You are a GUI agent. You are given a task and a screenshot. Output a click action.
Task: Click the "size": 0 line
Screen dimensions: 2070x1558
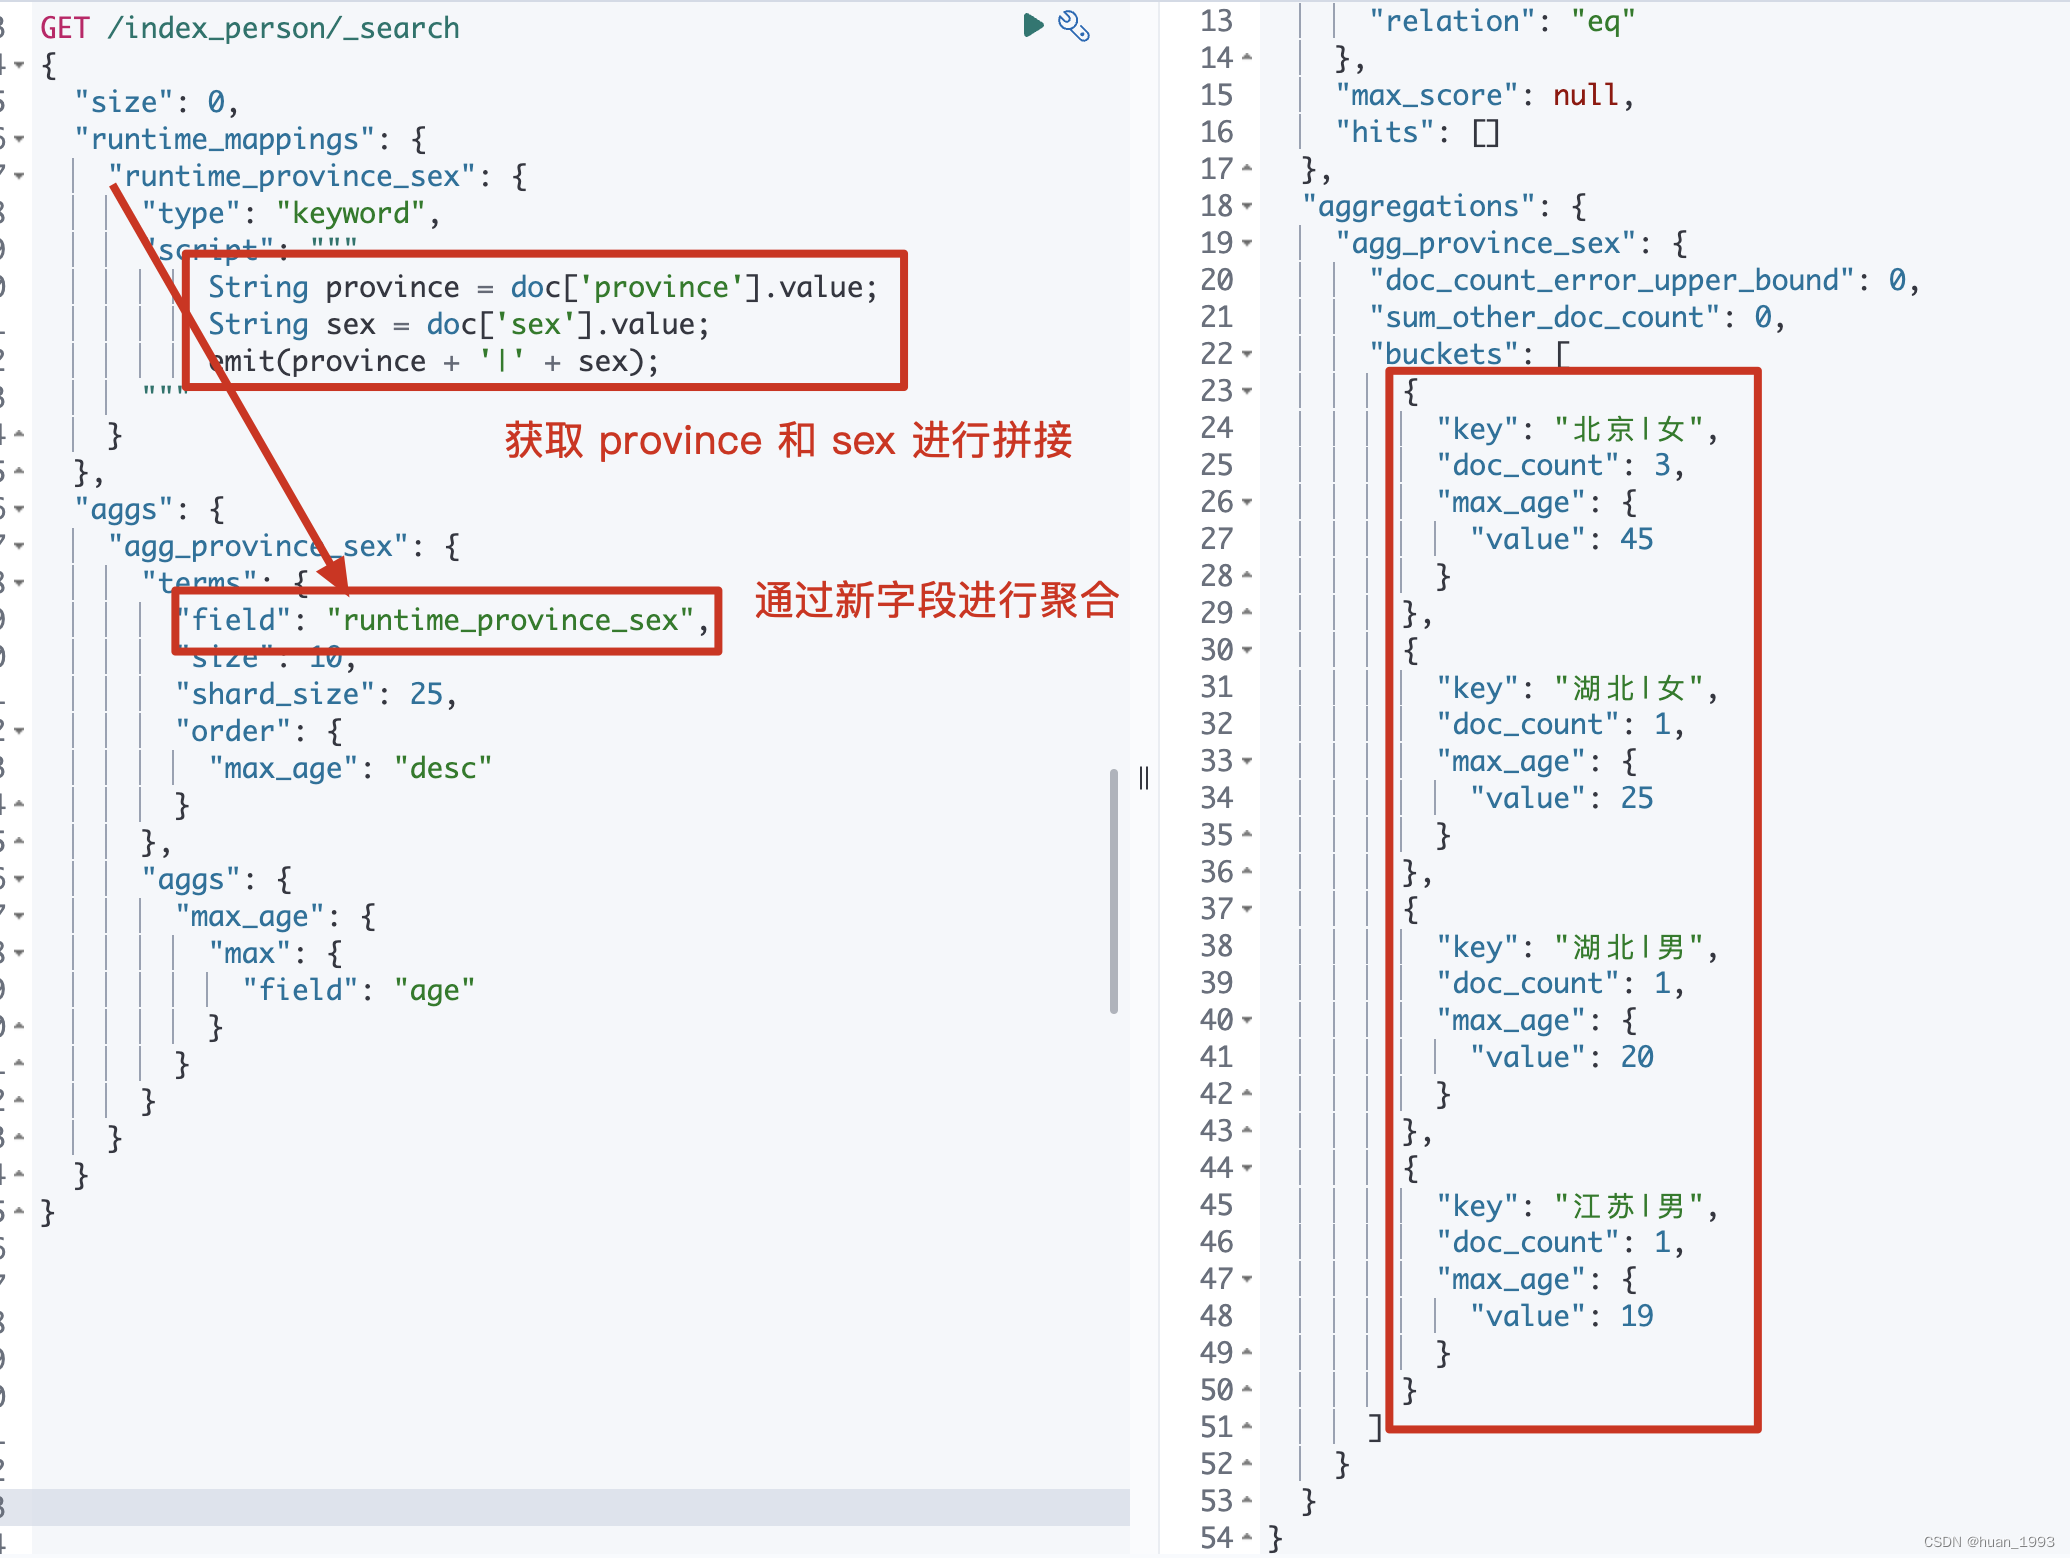tap(157, 102)
